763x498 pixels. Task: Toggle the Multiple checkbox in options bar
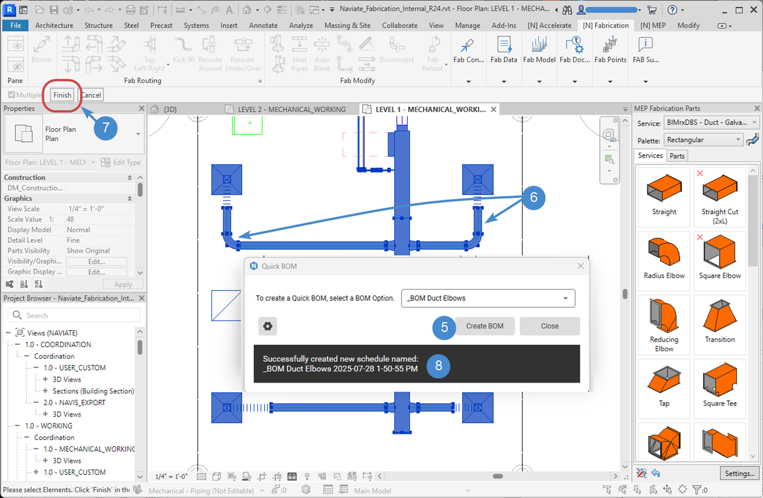[12, 95]
